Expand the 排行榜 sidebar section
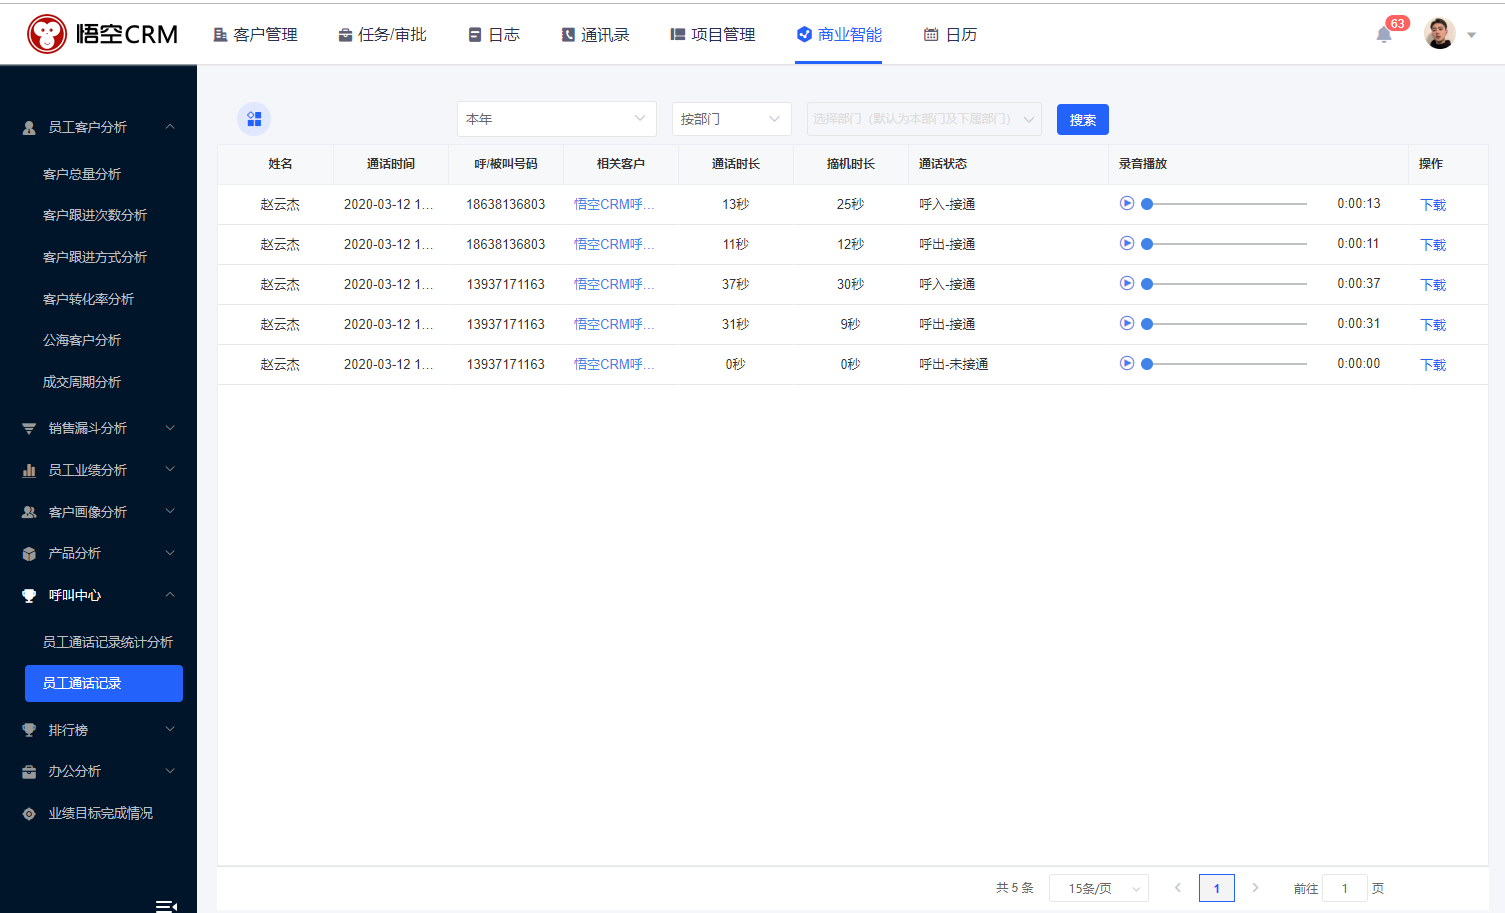 98,730
